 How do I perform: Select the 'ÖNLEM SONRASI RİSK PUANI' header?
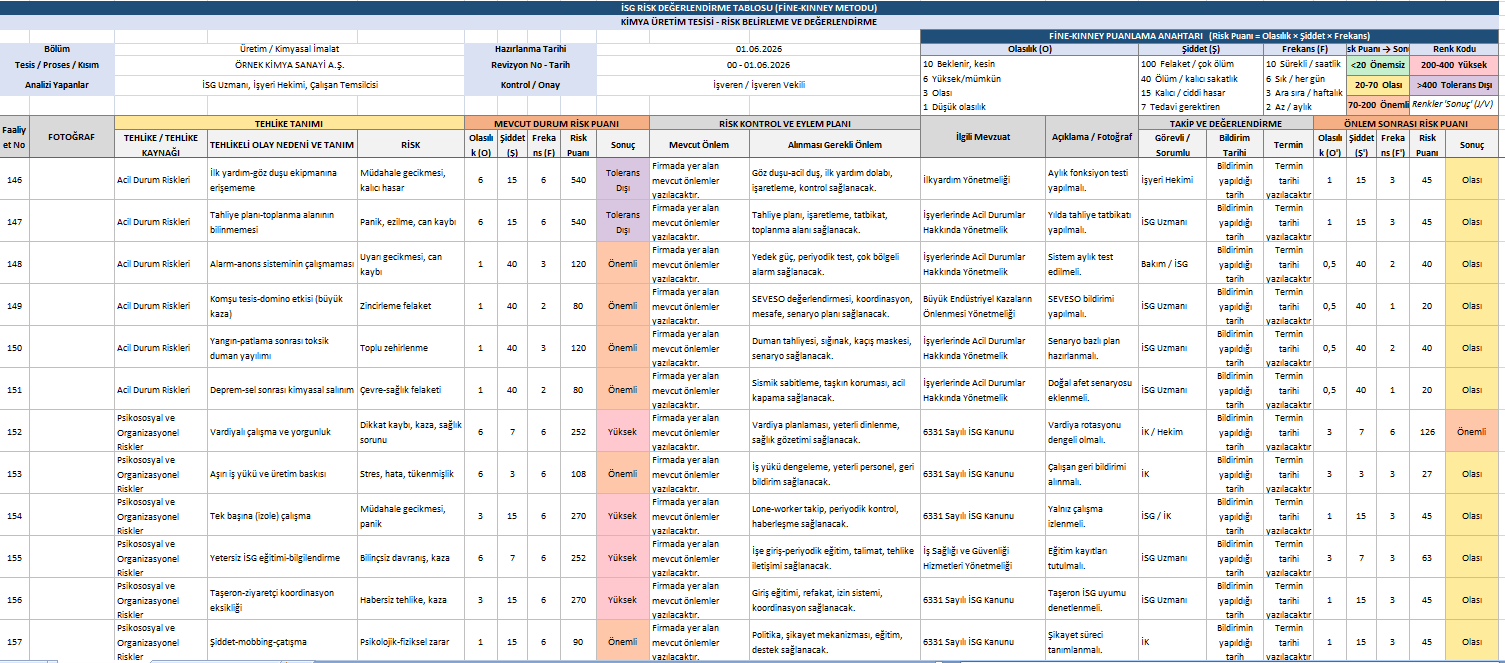tap(1406, 123)
